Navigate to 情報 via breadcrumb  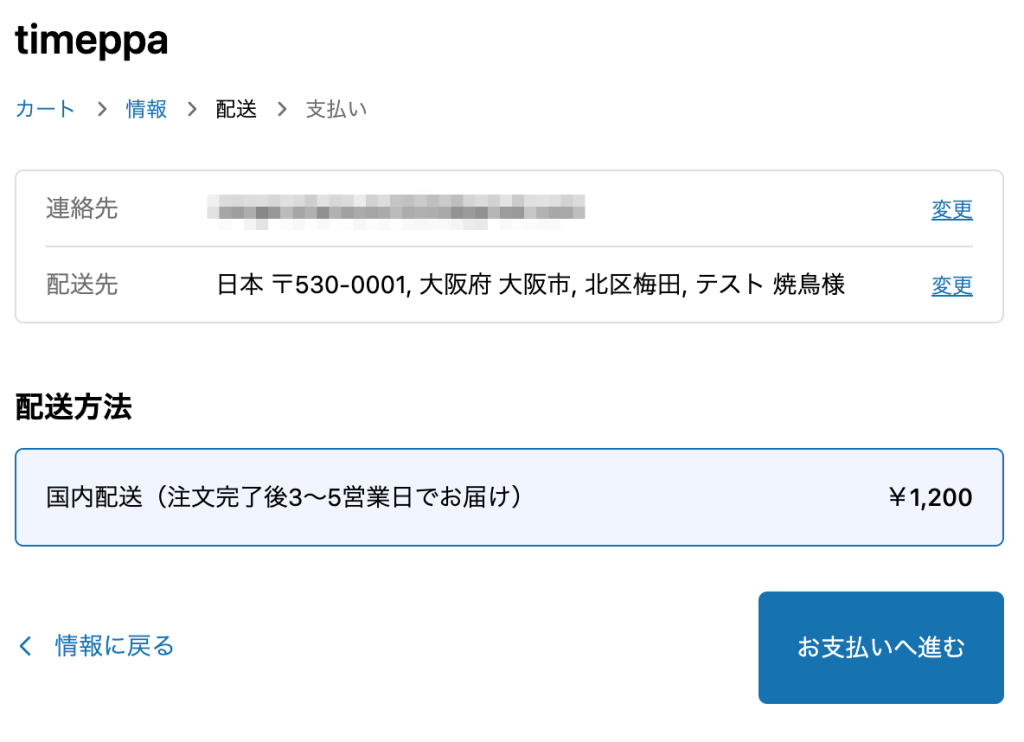pyautogui.click(x=145, y=109)
